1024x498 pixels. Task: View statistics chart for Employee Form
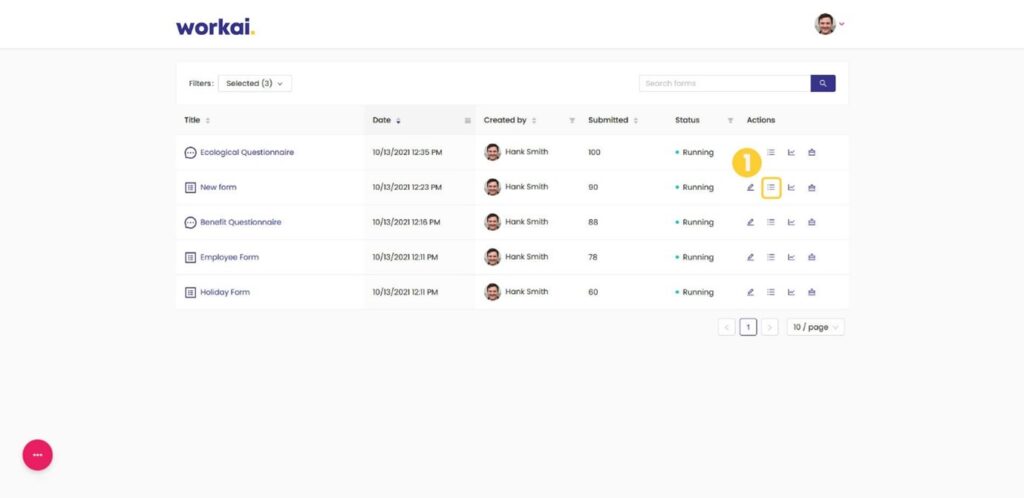click(791, 257)
